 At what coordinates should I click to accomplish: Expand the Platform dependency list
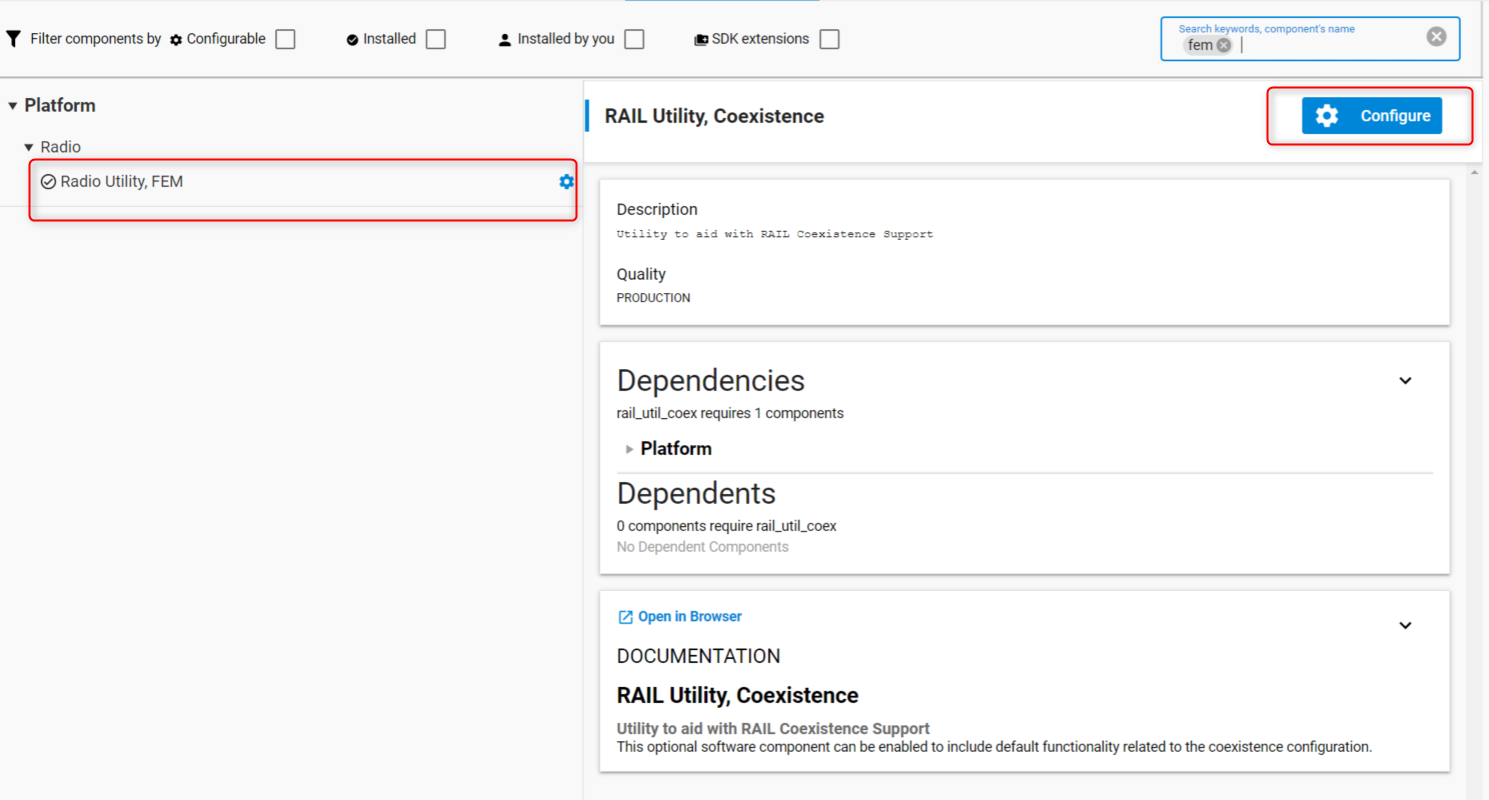(629, 449)
